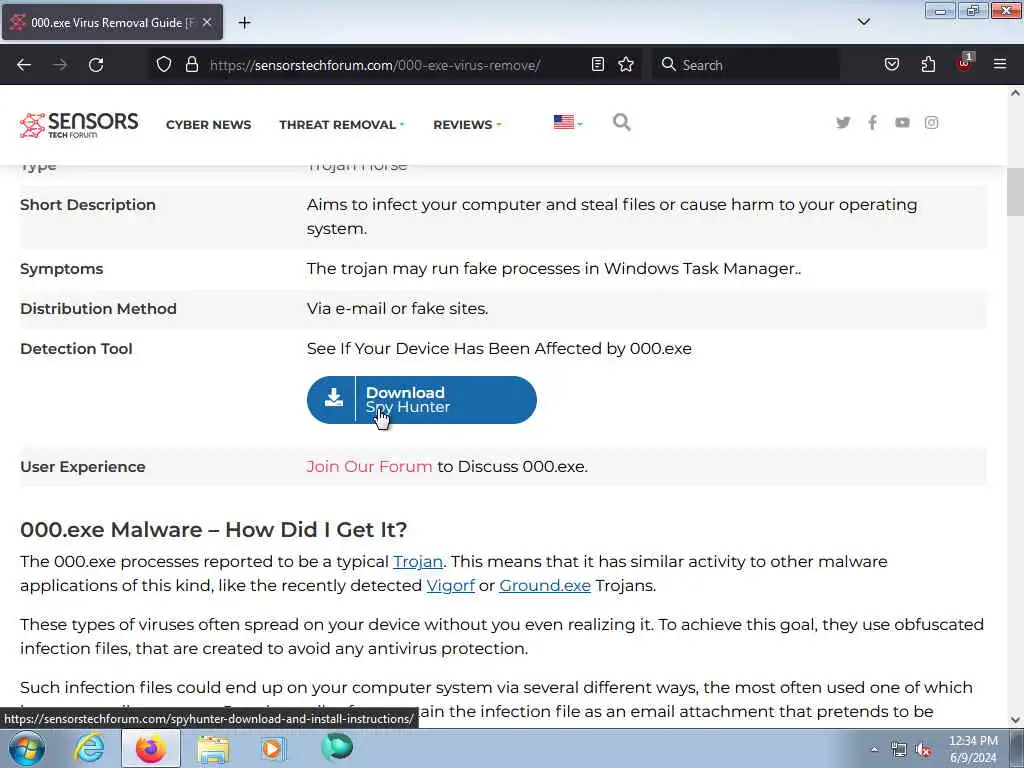Show hidden system tray icons
The height and width of the screenshot is (768, 1024).
[x=874, y=749]
